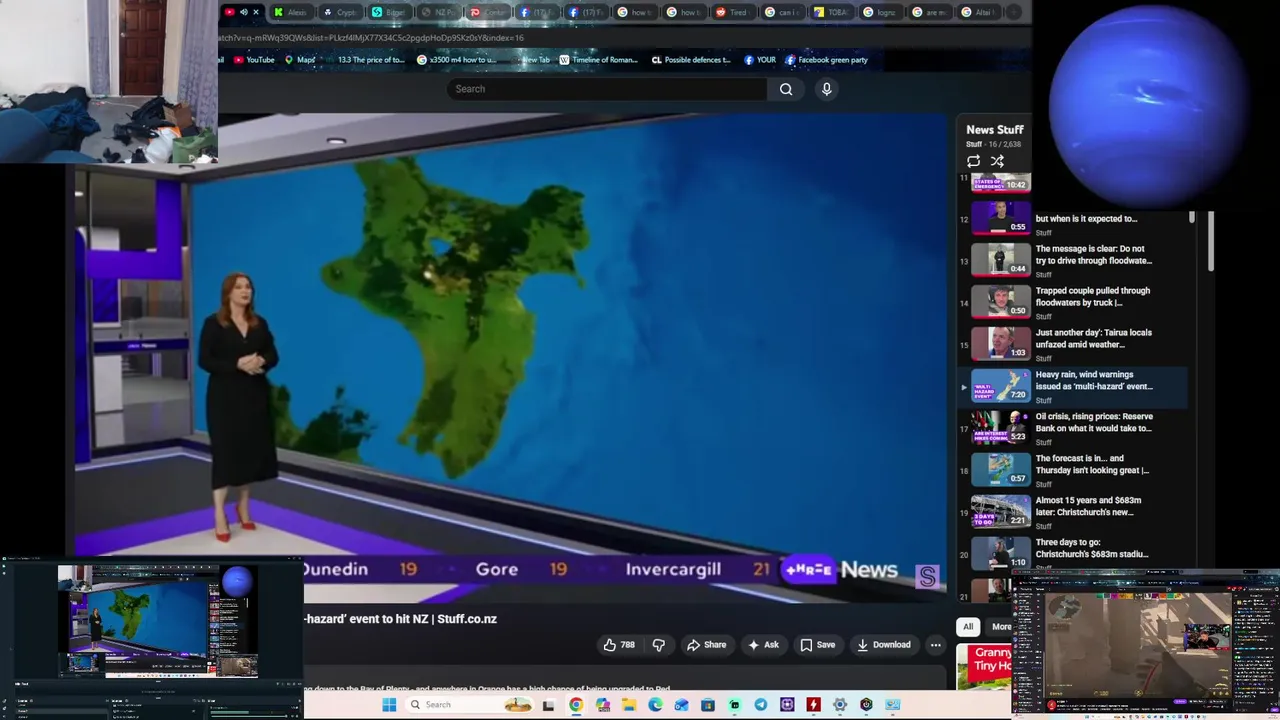The image size is (1280, 720).
Task: Open the YouTube bookmark
Action: point(254,60)
